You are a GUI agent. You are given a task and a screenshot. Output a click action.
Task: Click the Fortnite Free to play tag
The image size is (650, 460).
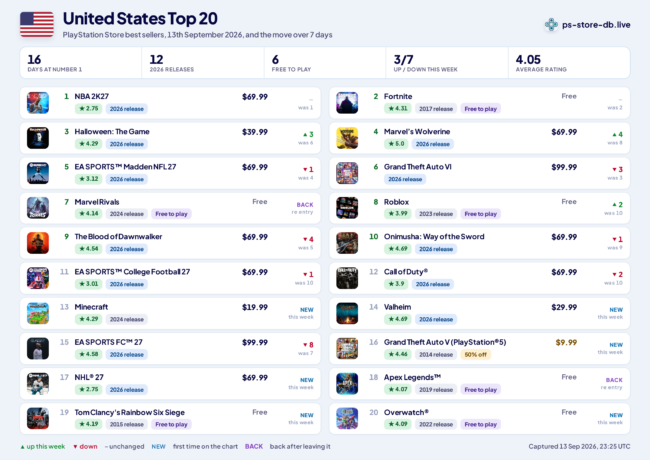(480, 109)
